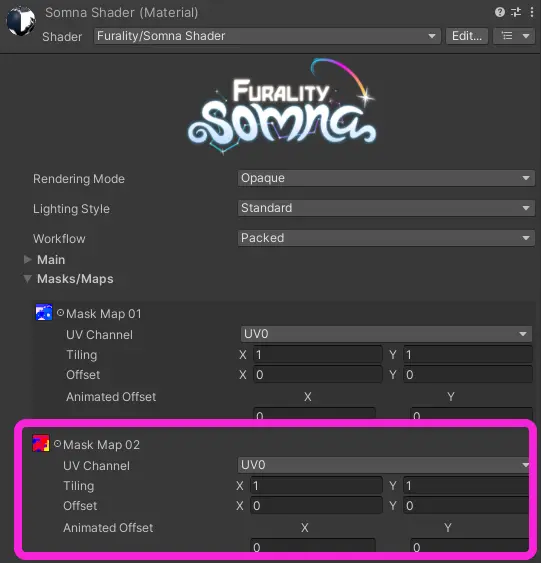Open the three-dot material context menu
541x563 pixels.
coord(532,12)
